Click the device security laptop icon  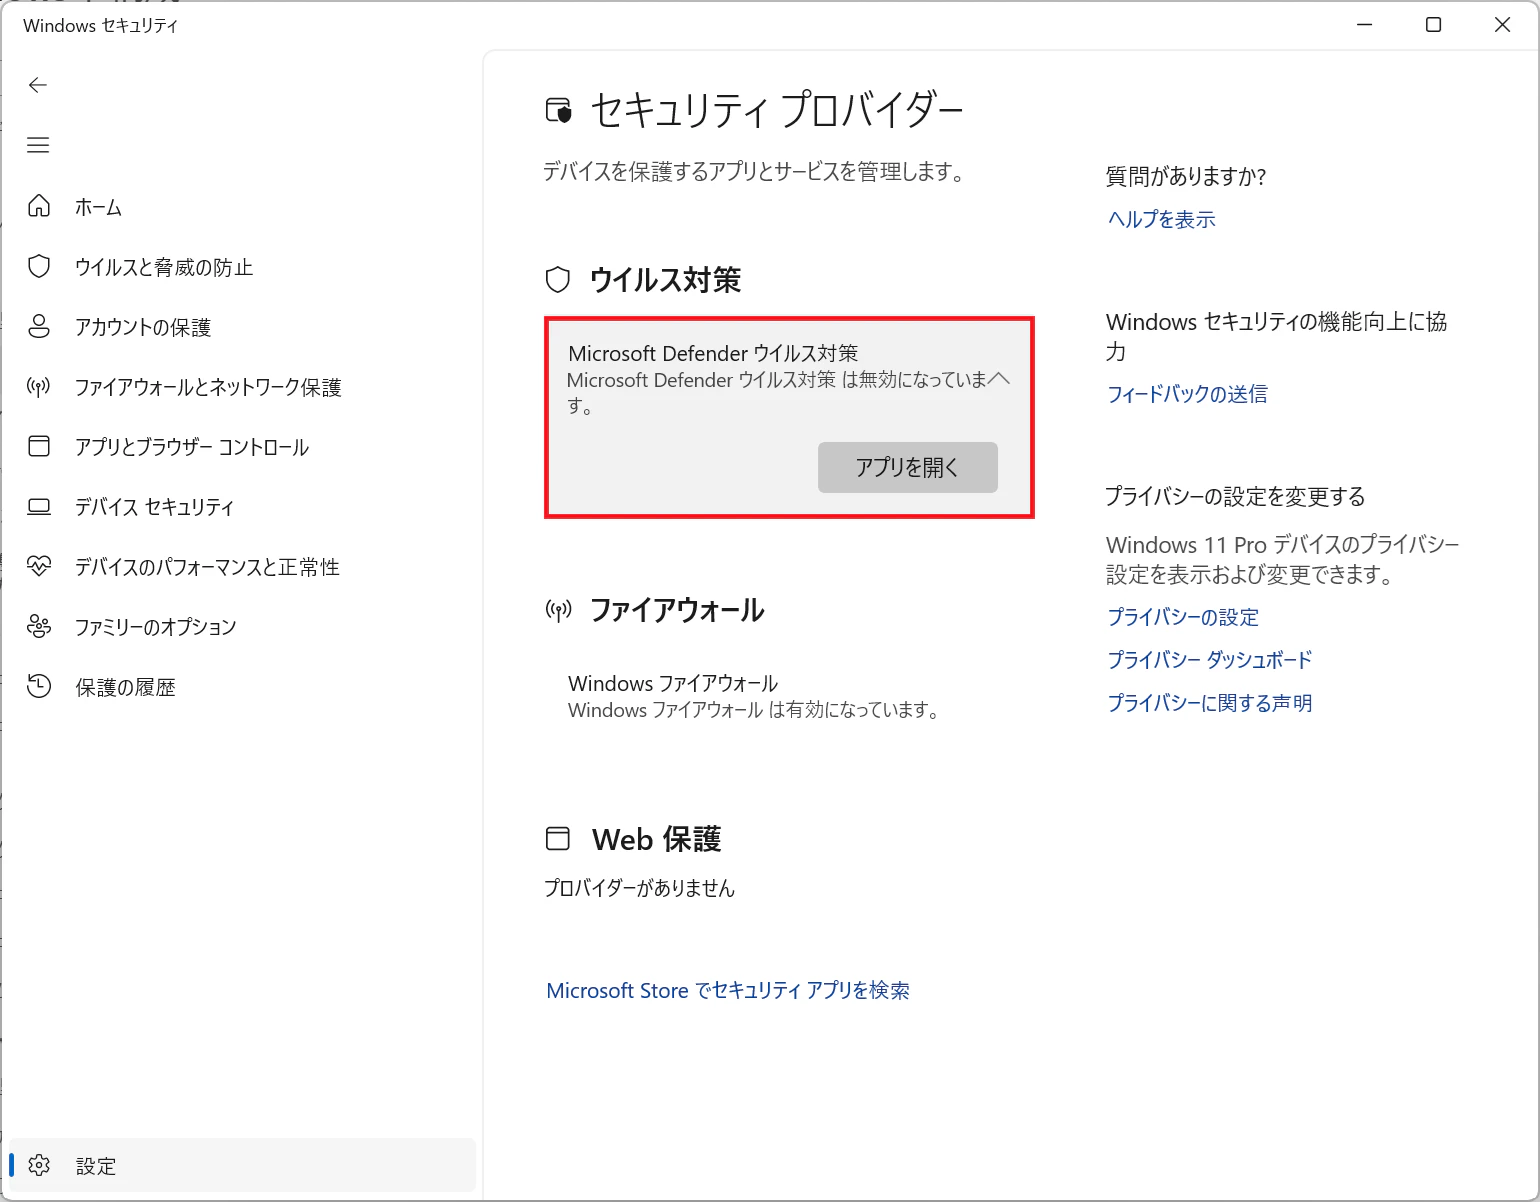[39, 506]
